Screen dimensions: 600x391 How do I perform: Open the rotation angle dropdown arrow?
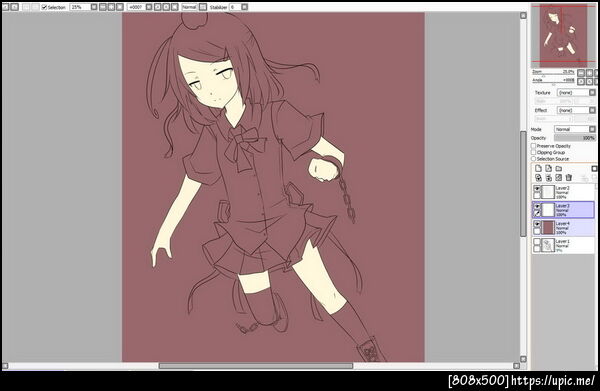pos(149,7)
